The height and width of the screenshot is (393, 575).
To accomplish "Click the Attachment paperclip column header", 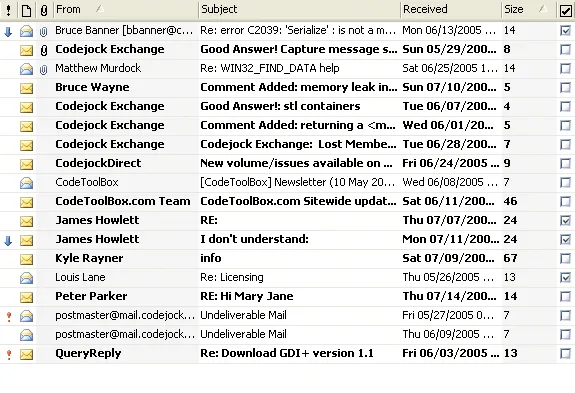I will coord(44,11).
